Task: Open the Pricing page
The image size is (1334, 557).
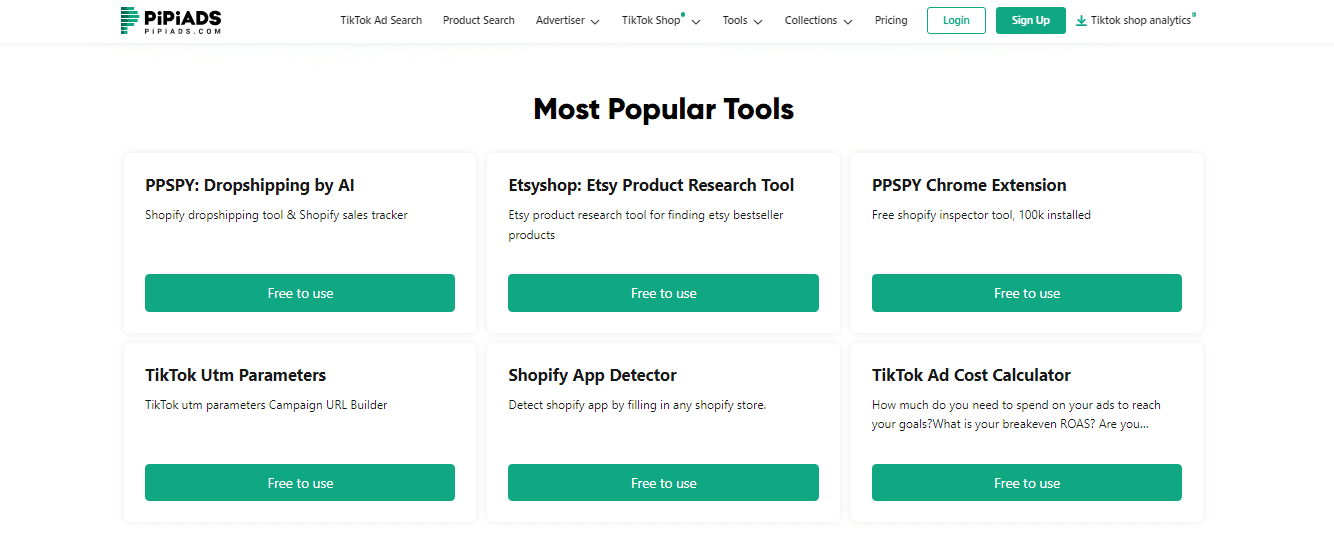Action: (x=891, y=20)
